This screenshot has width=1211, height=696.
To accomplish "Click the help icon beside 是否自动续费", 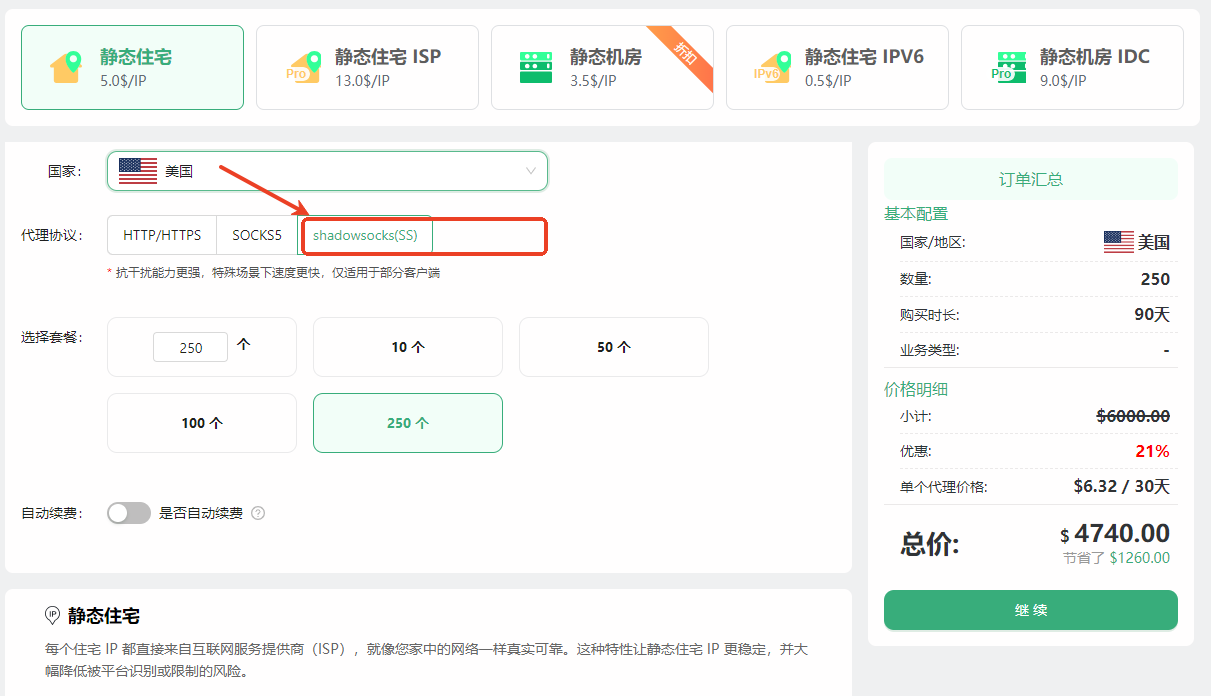I will 258,513.
